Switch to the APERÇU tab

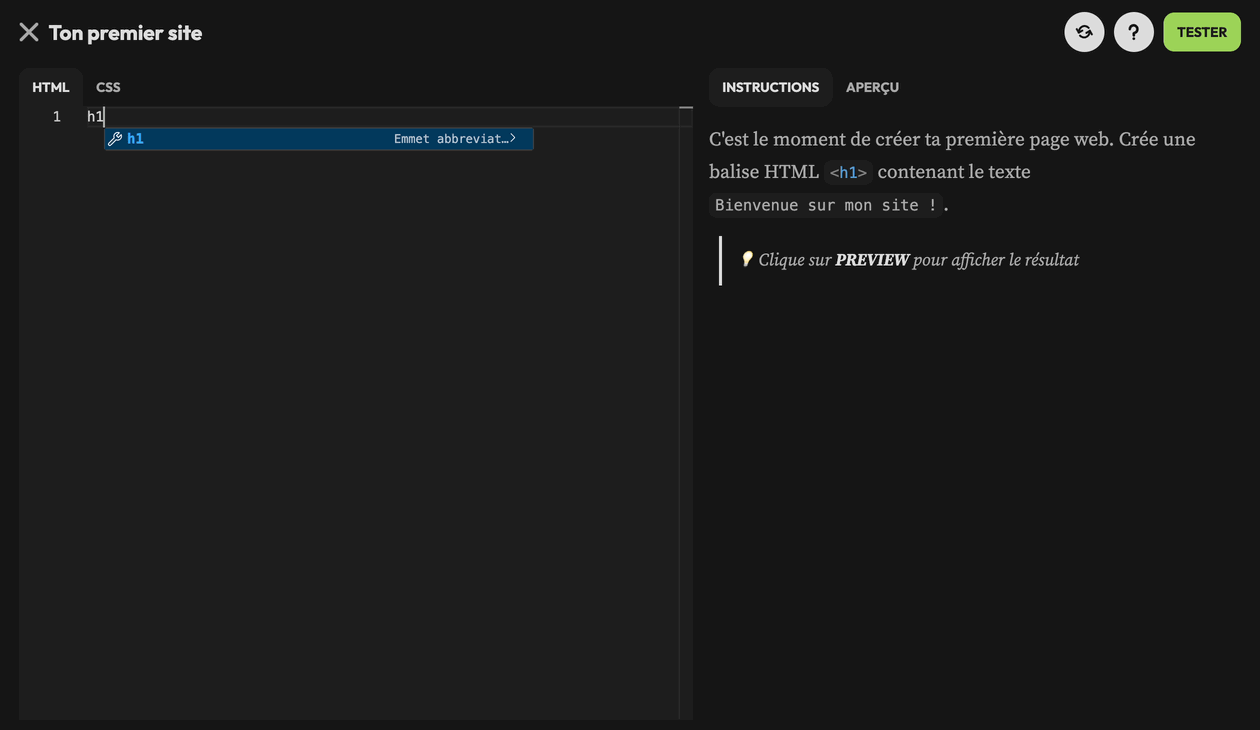[x=872, y=87]
